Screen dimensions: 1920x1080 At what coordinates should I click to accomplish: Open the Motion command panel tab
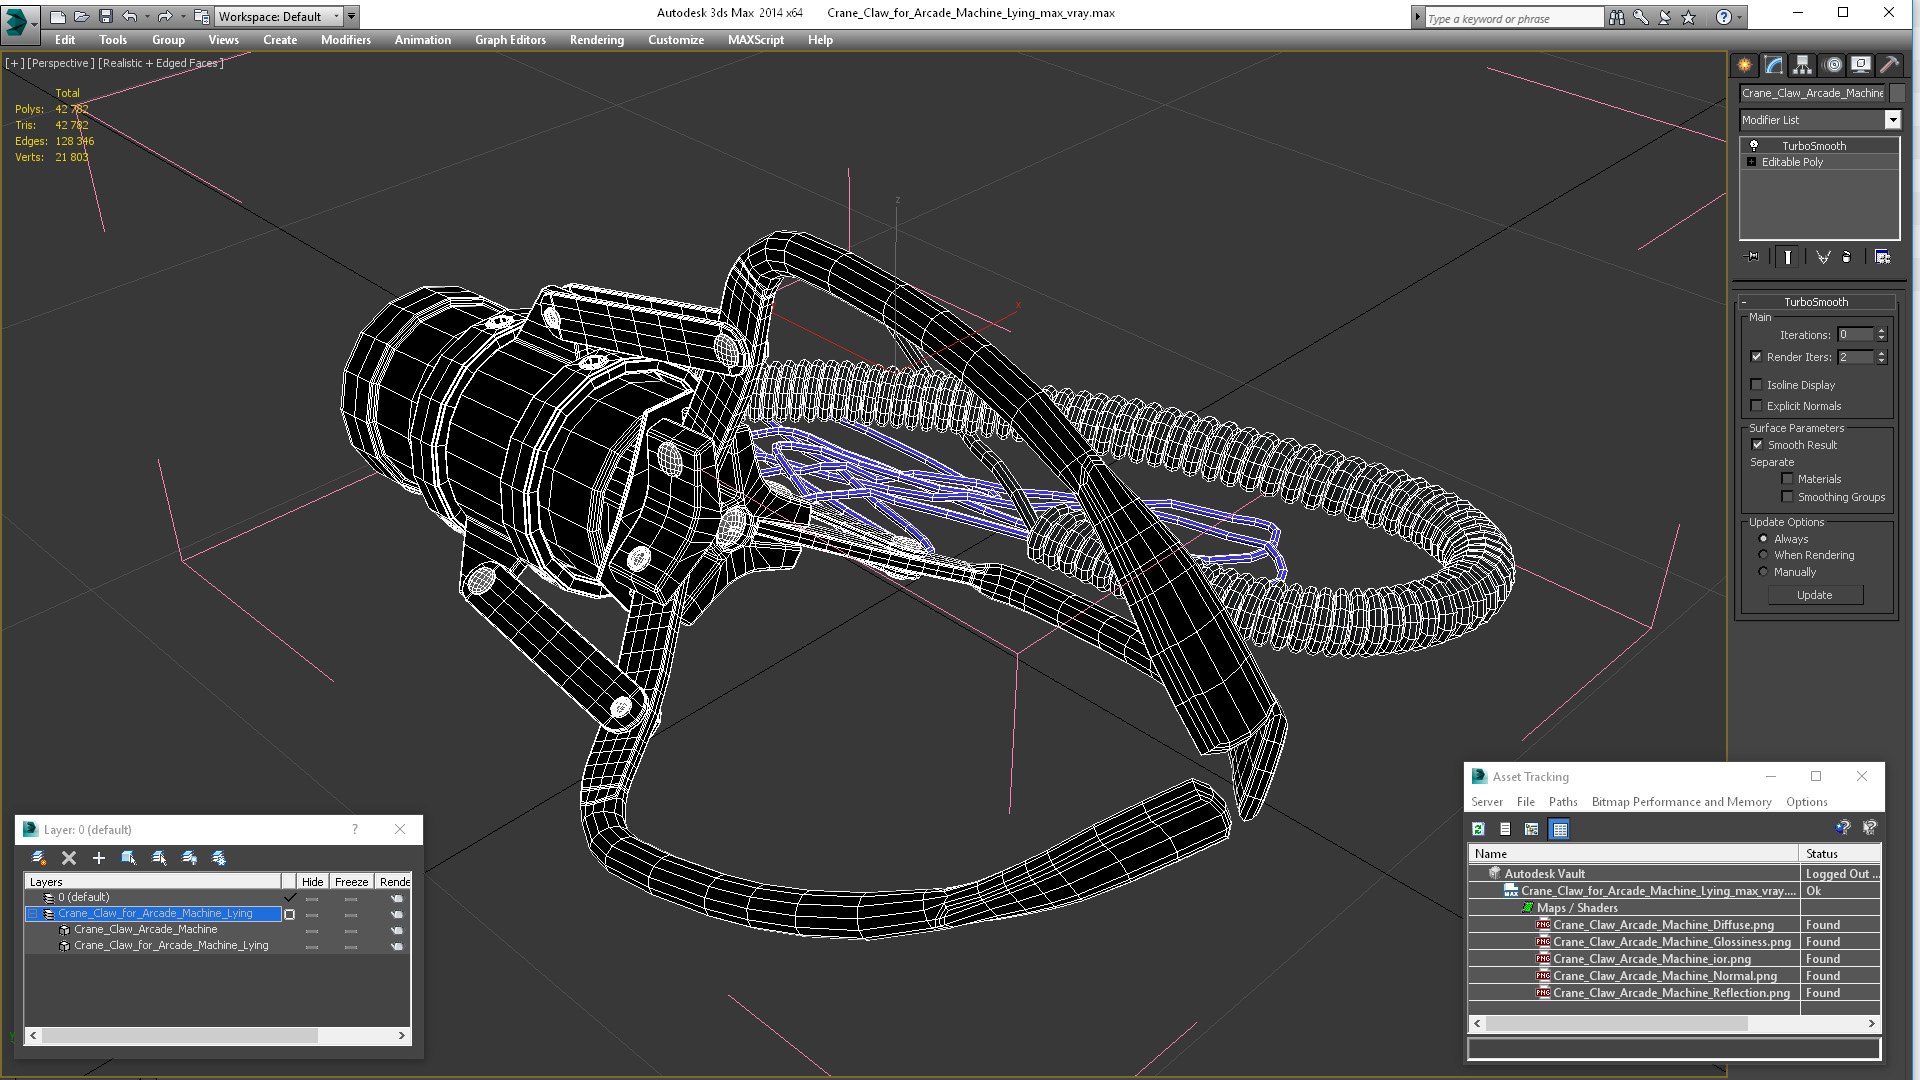(x=1832, y=65)
